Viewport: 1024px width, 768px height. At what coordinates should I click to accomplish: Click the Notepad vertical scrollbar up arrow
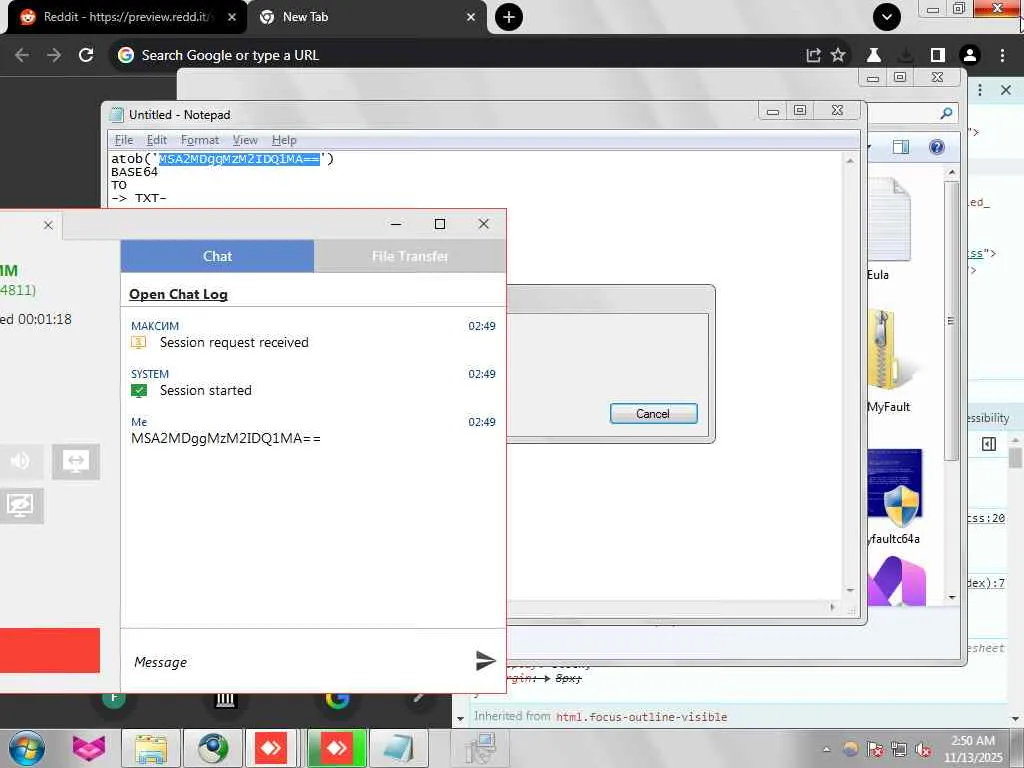[x=850, y=161]
